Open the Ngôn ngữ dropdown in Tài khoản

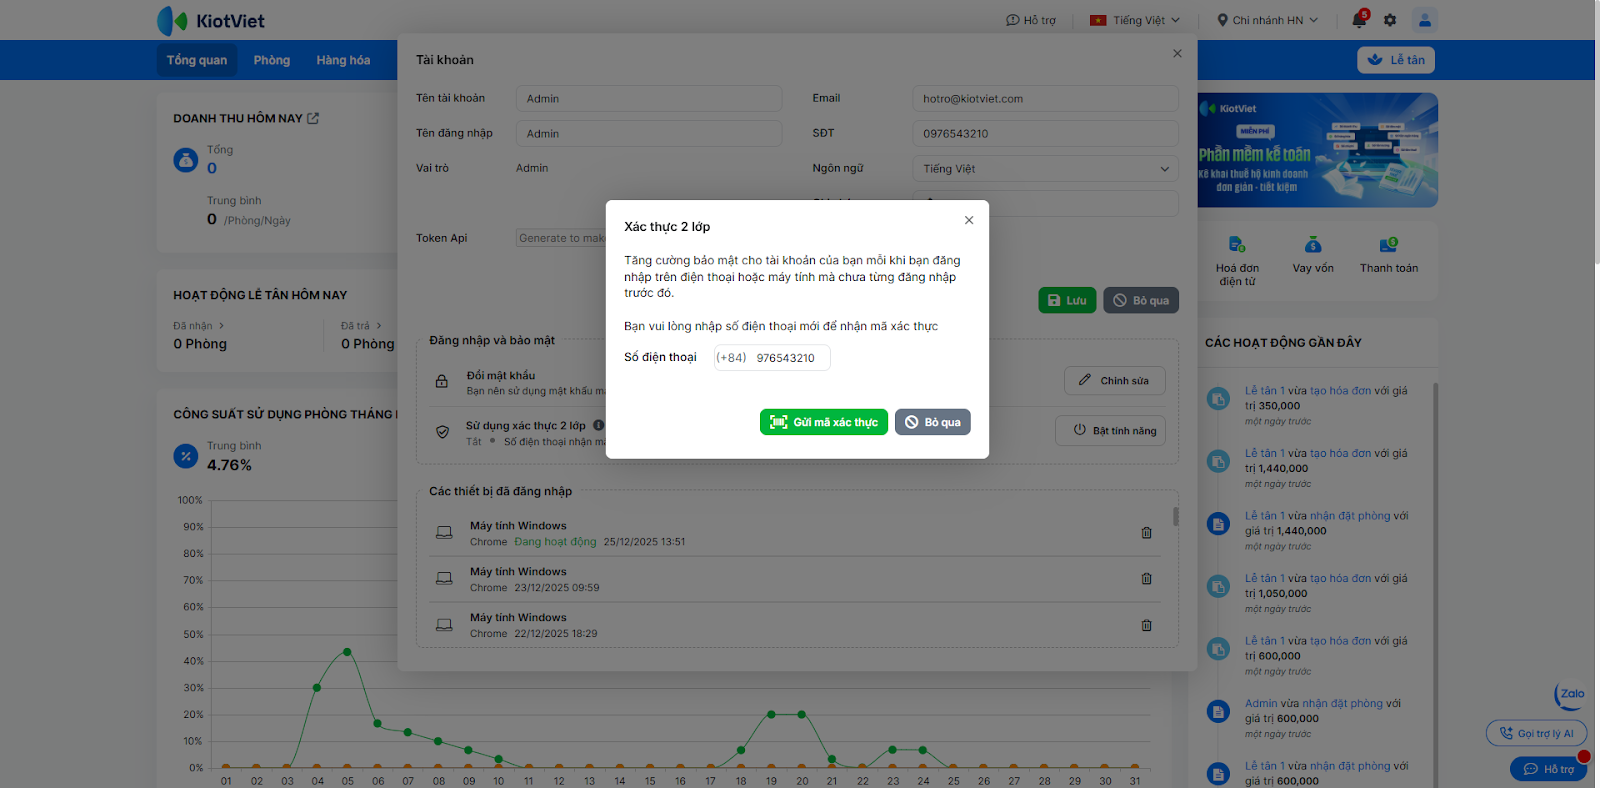coord(1045,169)
